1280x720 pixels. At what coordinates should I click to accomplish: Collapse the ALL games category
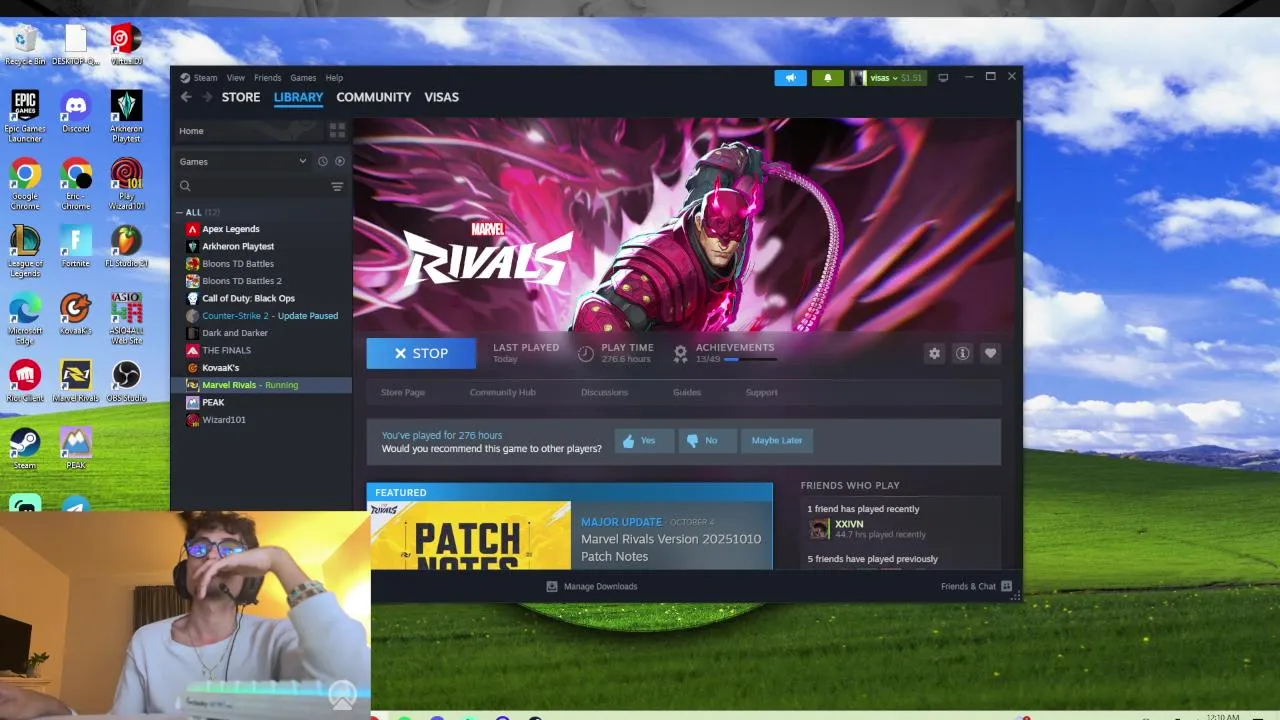tap(180, 212)
